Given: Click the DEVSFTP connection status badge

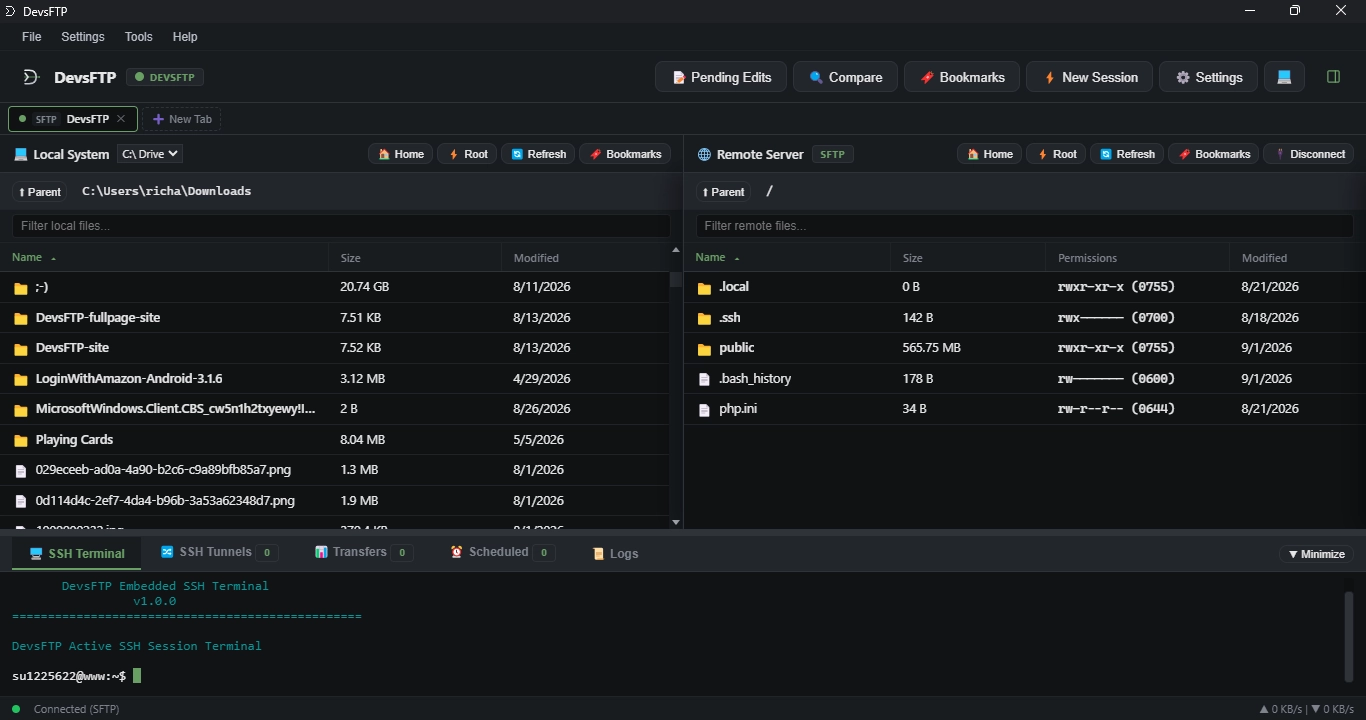Looking at the screenshot, I should (x=166, y=77).
